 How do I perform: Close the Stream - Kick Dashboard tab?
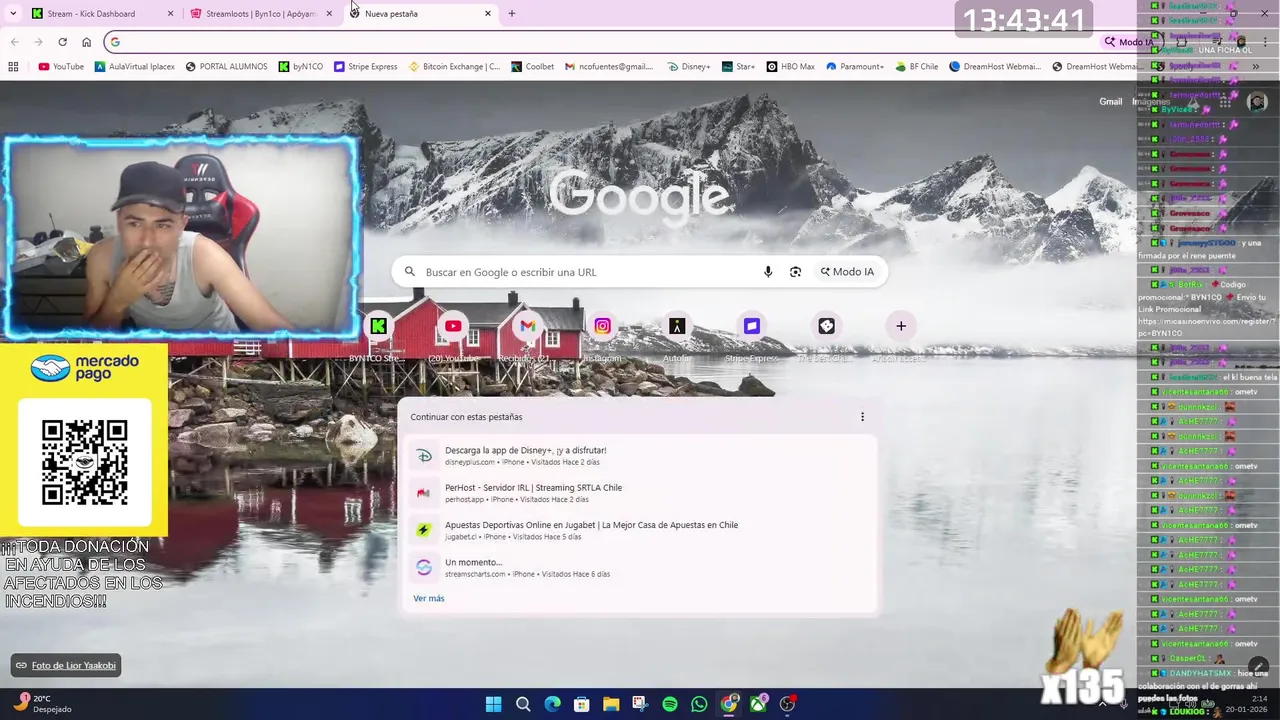[x=170, y=14]
